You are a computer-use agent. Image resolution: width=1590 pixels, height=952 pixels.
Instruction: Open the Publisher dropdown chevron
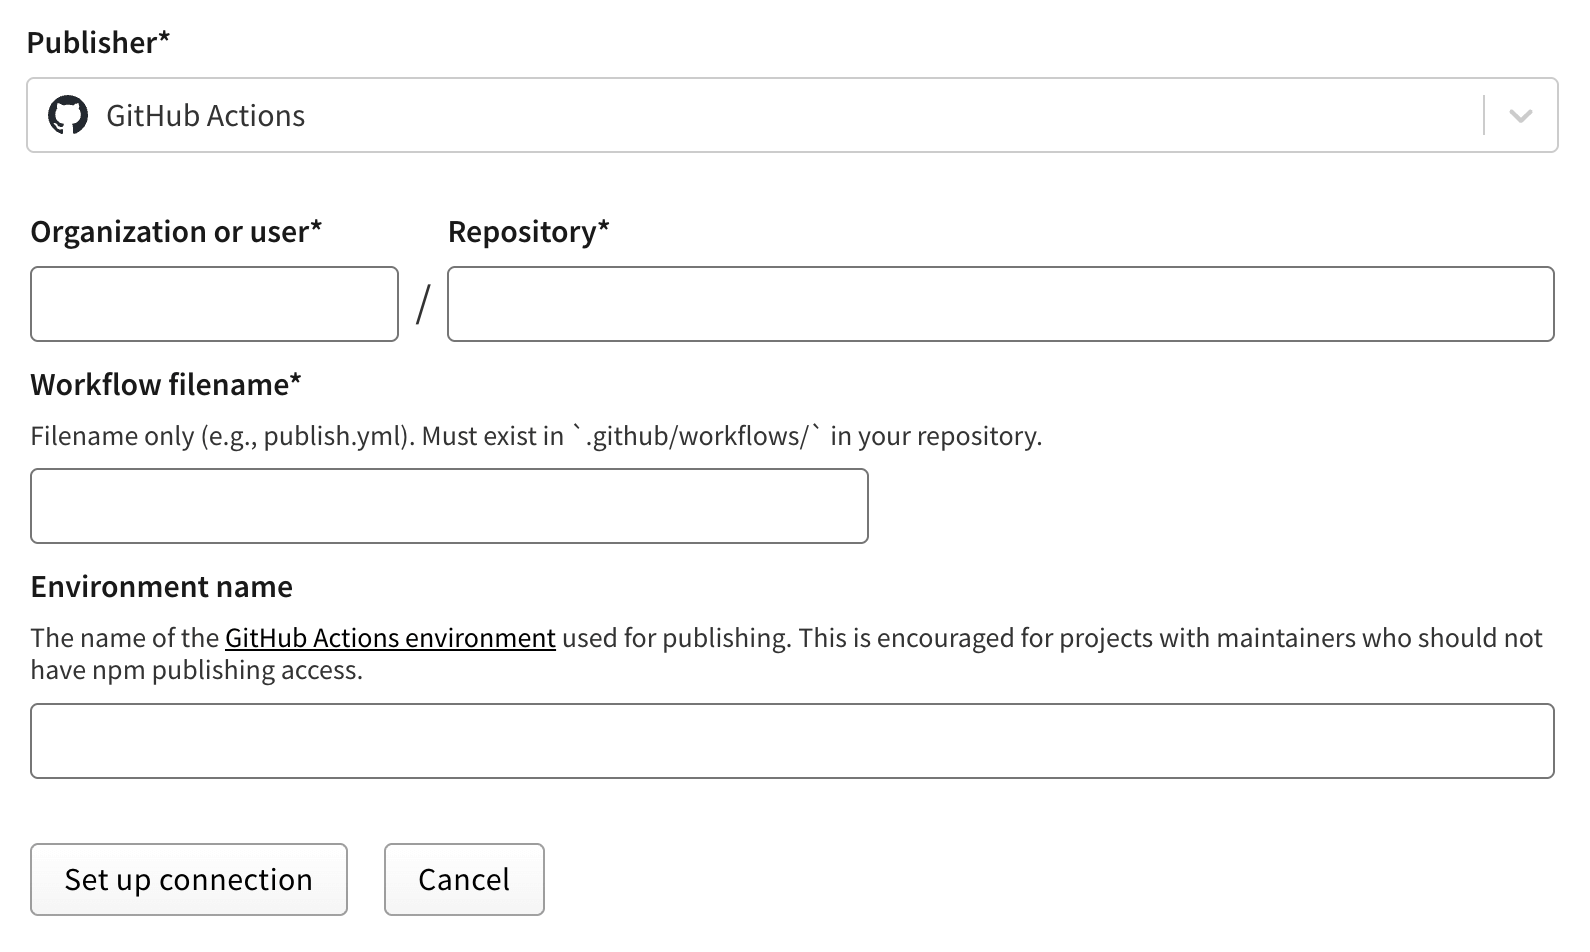point(1521,116)
